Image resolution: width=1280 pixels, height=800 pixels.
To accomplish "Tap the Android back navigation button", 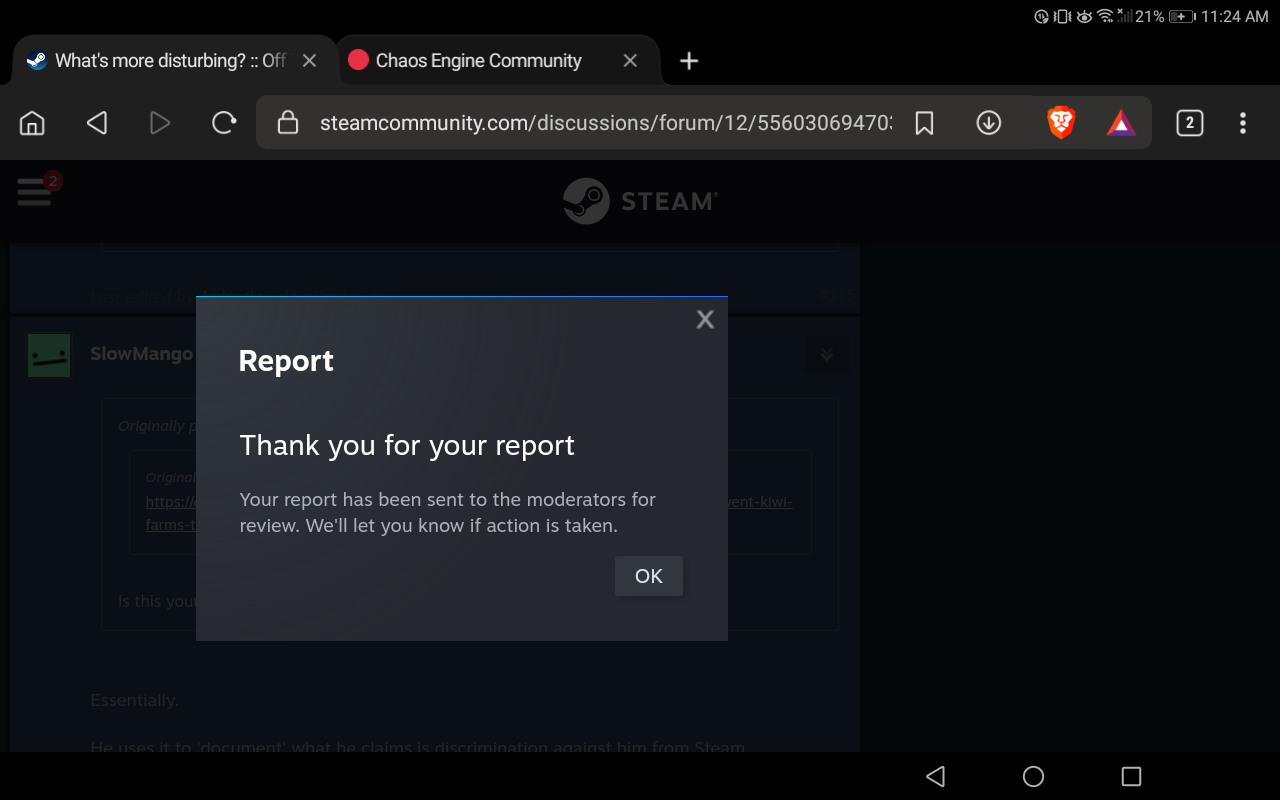I will 936,776.
